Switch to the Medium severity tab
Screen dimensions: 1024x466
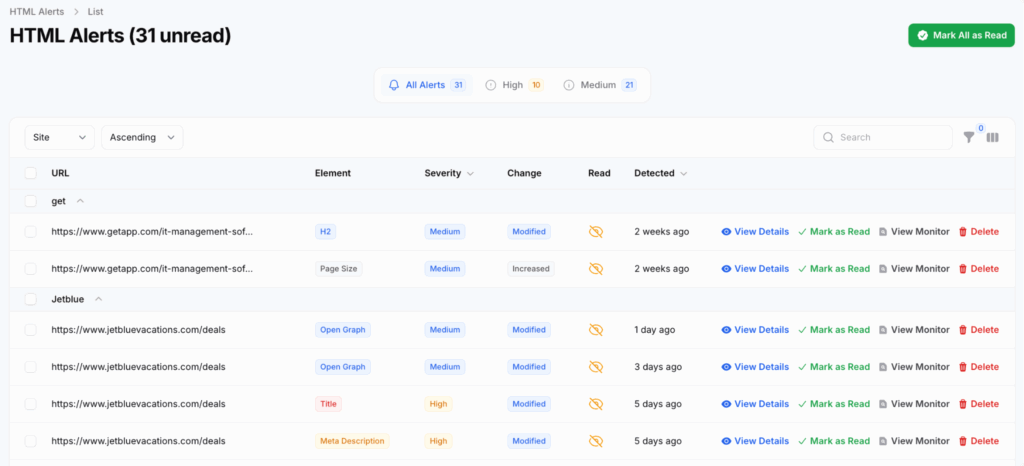pos(600,85)
